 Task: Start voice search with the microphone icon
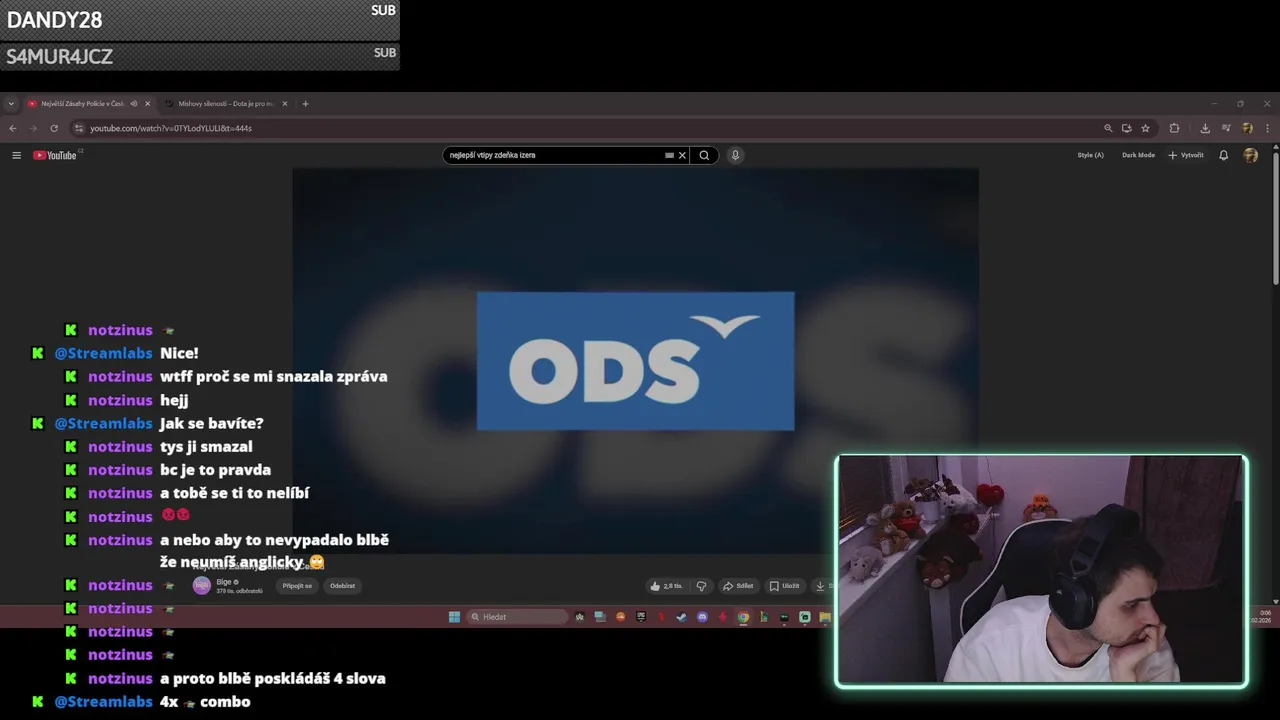point(735,155)
